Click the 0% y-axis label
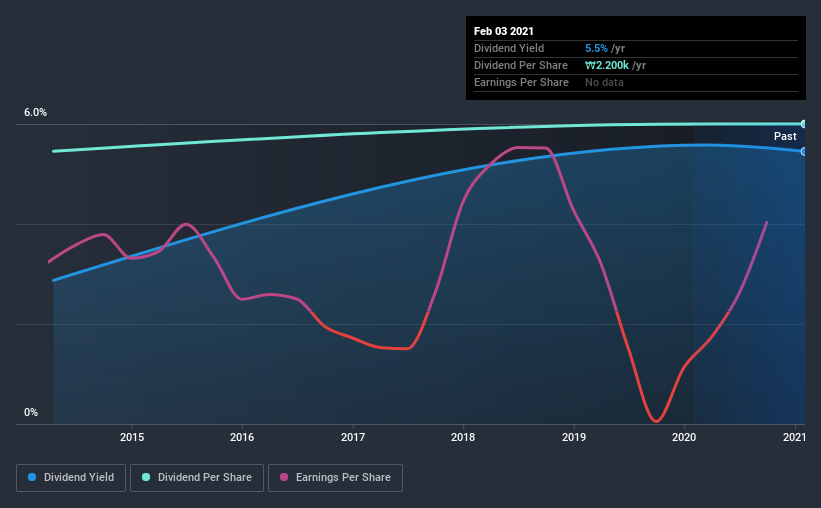This screenshot has height=508, width=821. pos(31,413)
